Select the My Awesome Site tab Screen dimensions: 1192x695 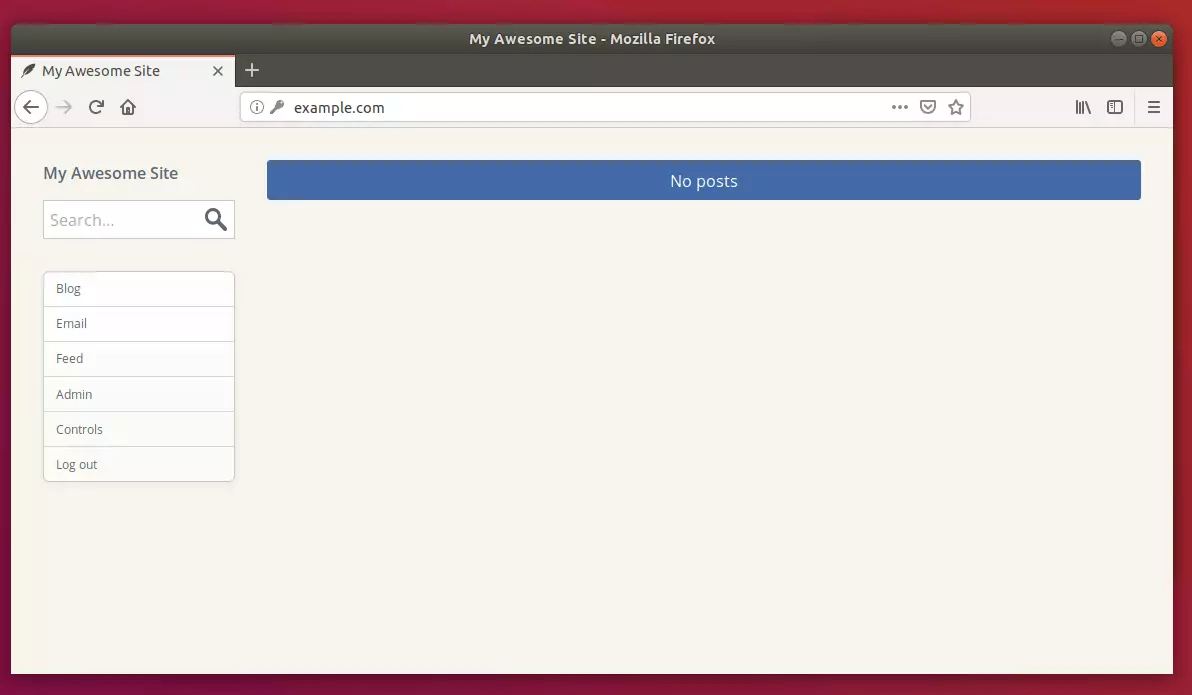(123, 71)
